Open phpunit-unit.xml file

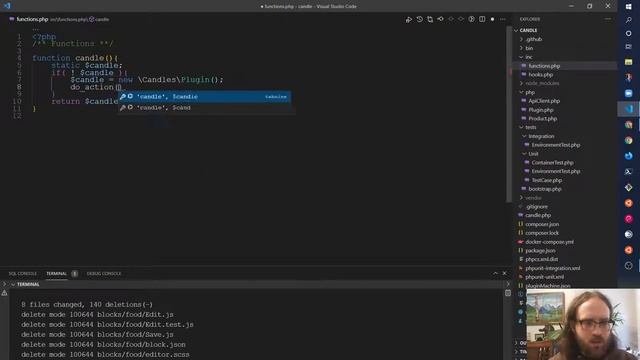point(544,277)
